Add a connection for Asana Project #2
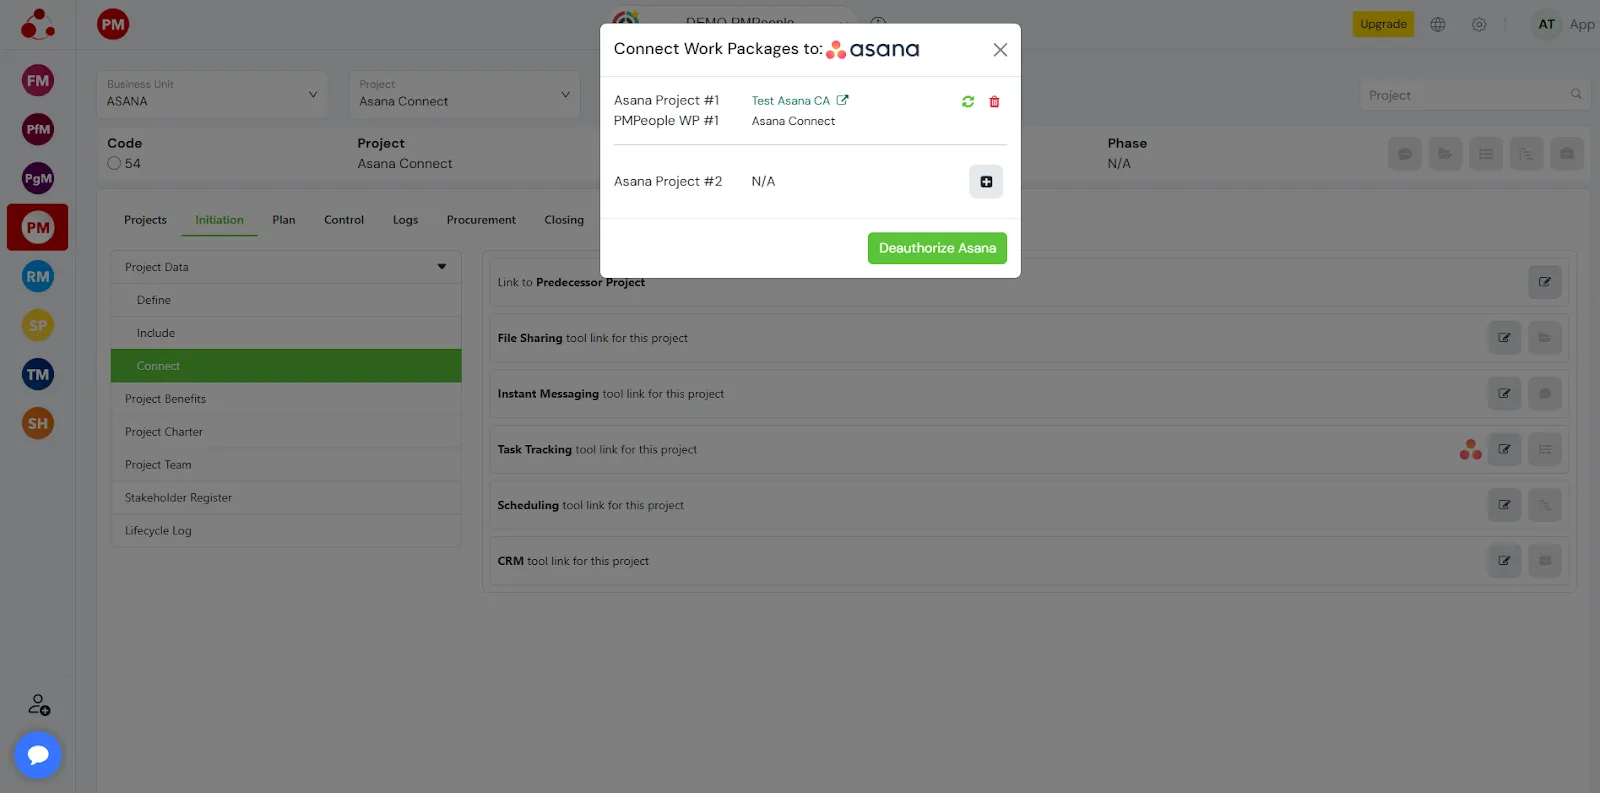The height and width of the screenshot is (793, 1600). tap(985, 182)
